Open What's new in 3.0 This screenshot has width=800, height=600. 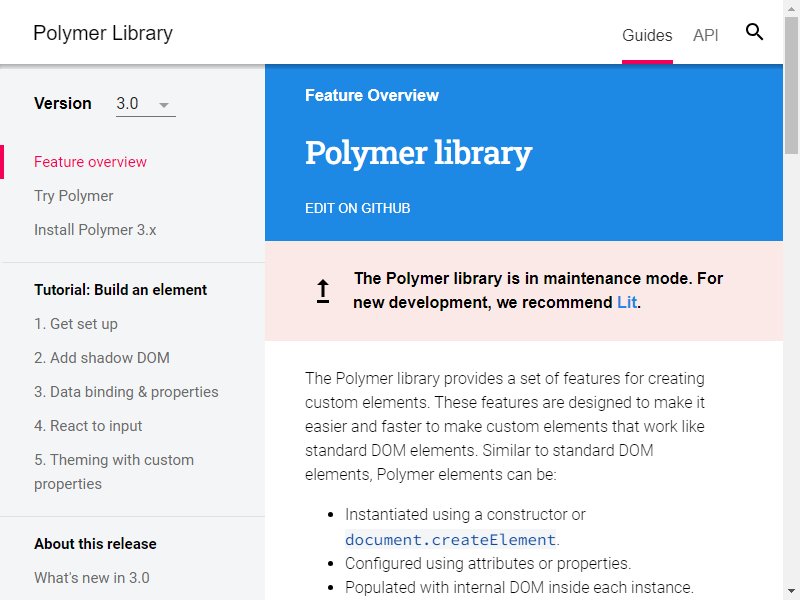[x=92, y=578]
